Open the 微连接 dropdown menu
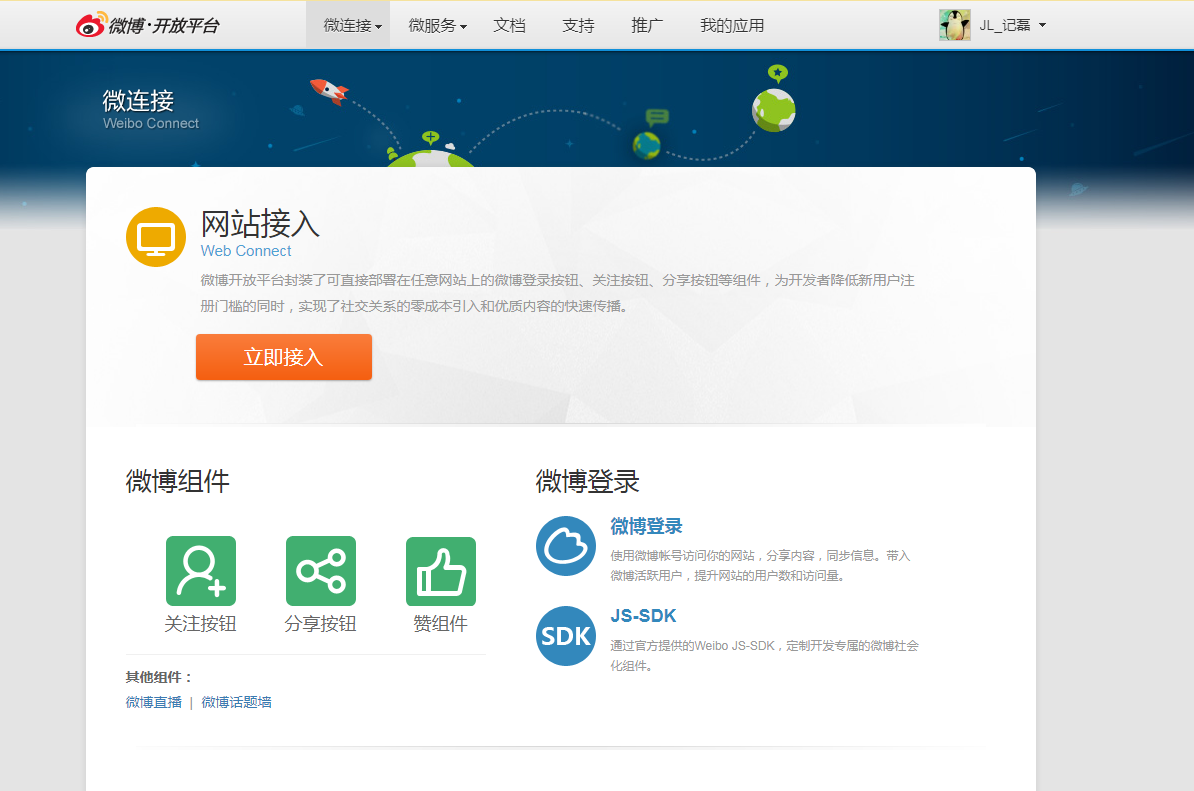 pyautogui.click(x=348, y=24)
